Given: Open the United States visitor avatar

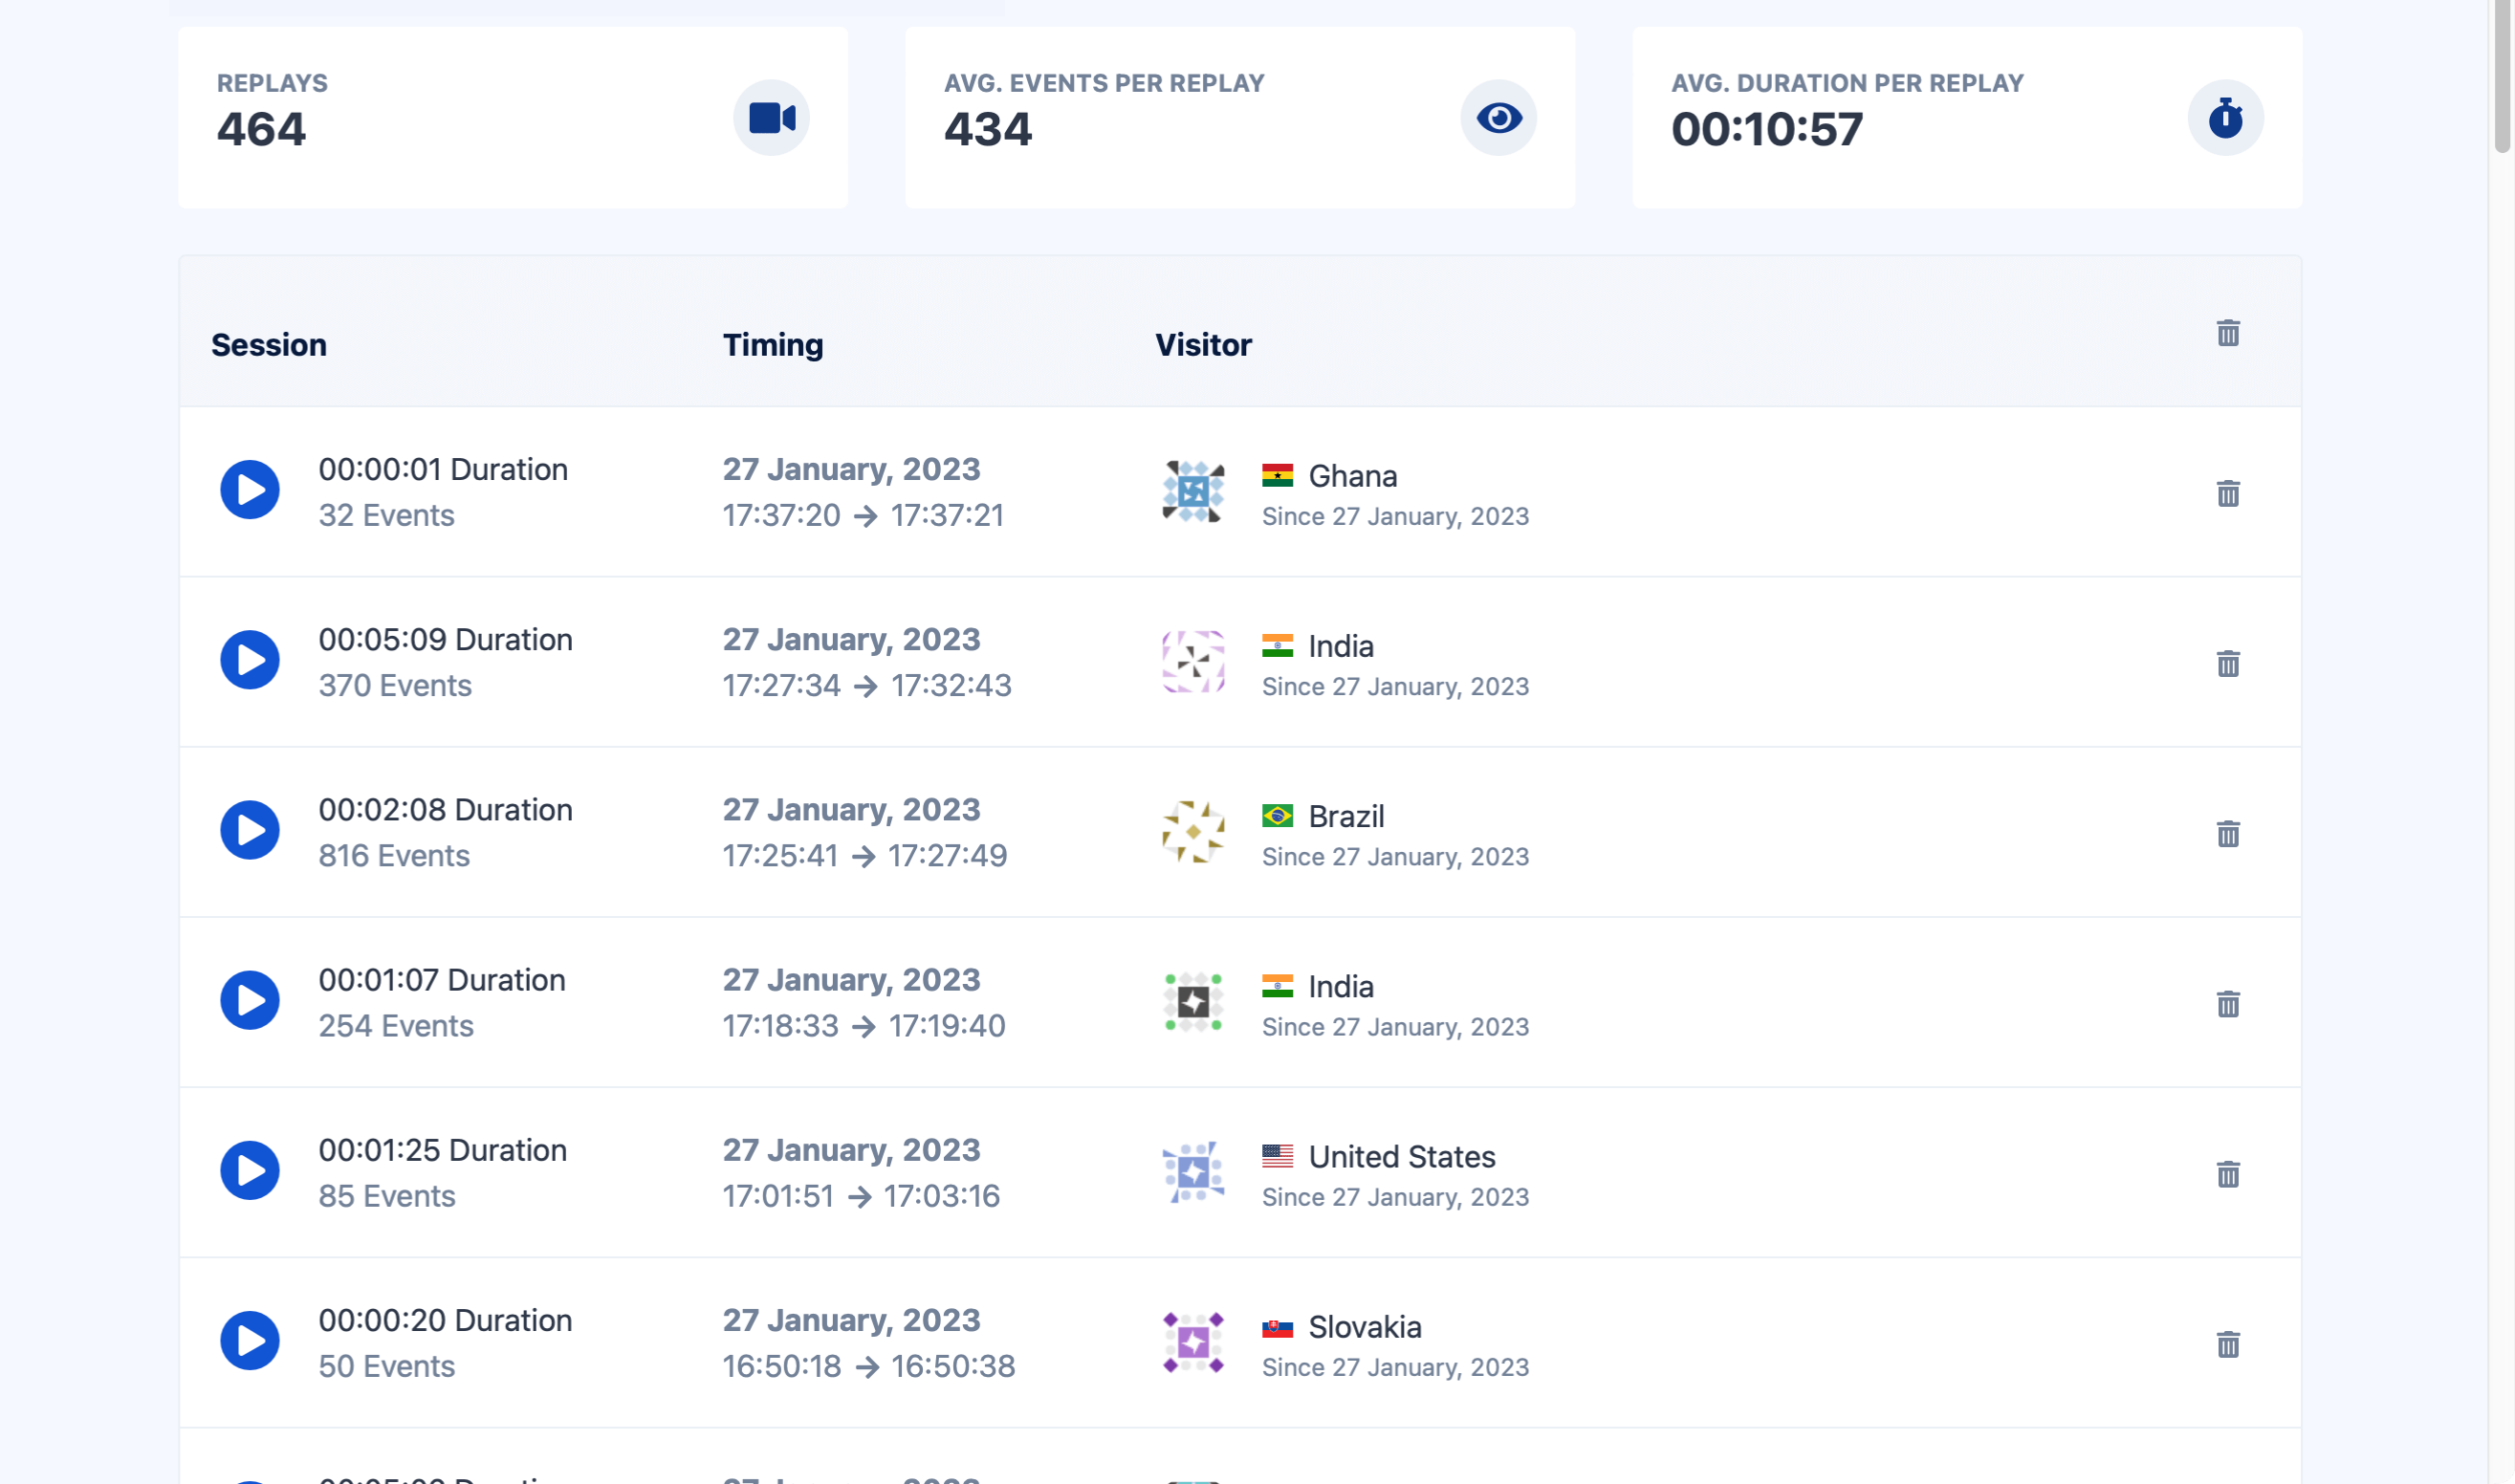Looking at the screenshot, I should click(x=1193, y=1171).
